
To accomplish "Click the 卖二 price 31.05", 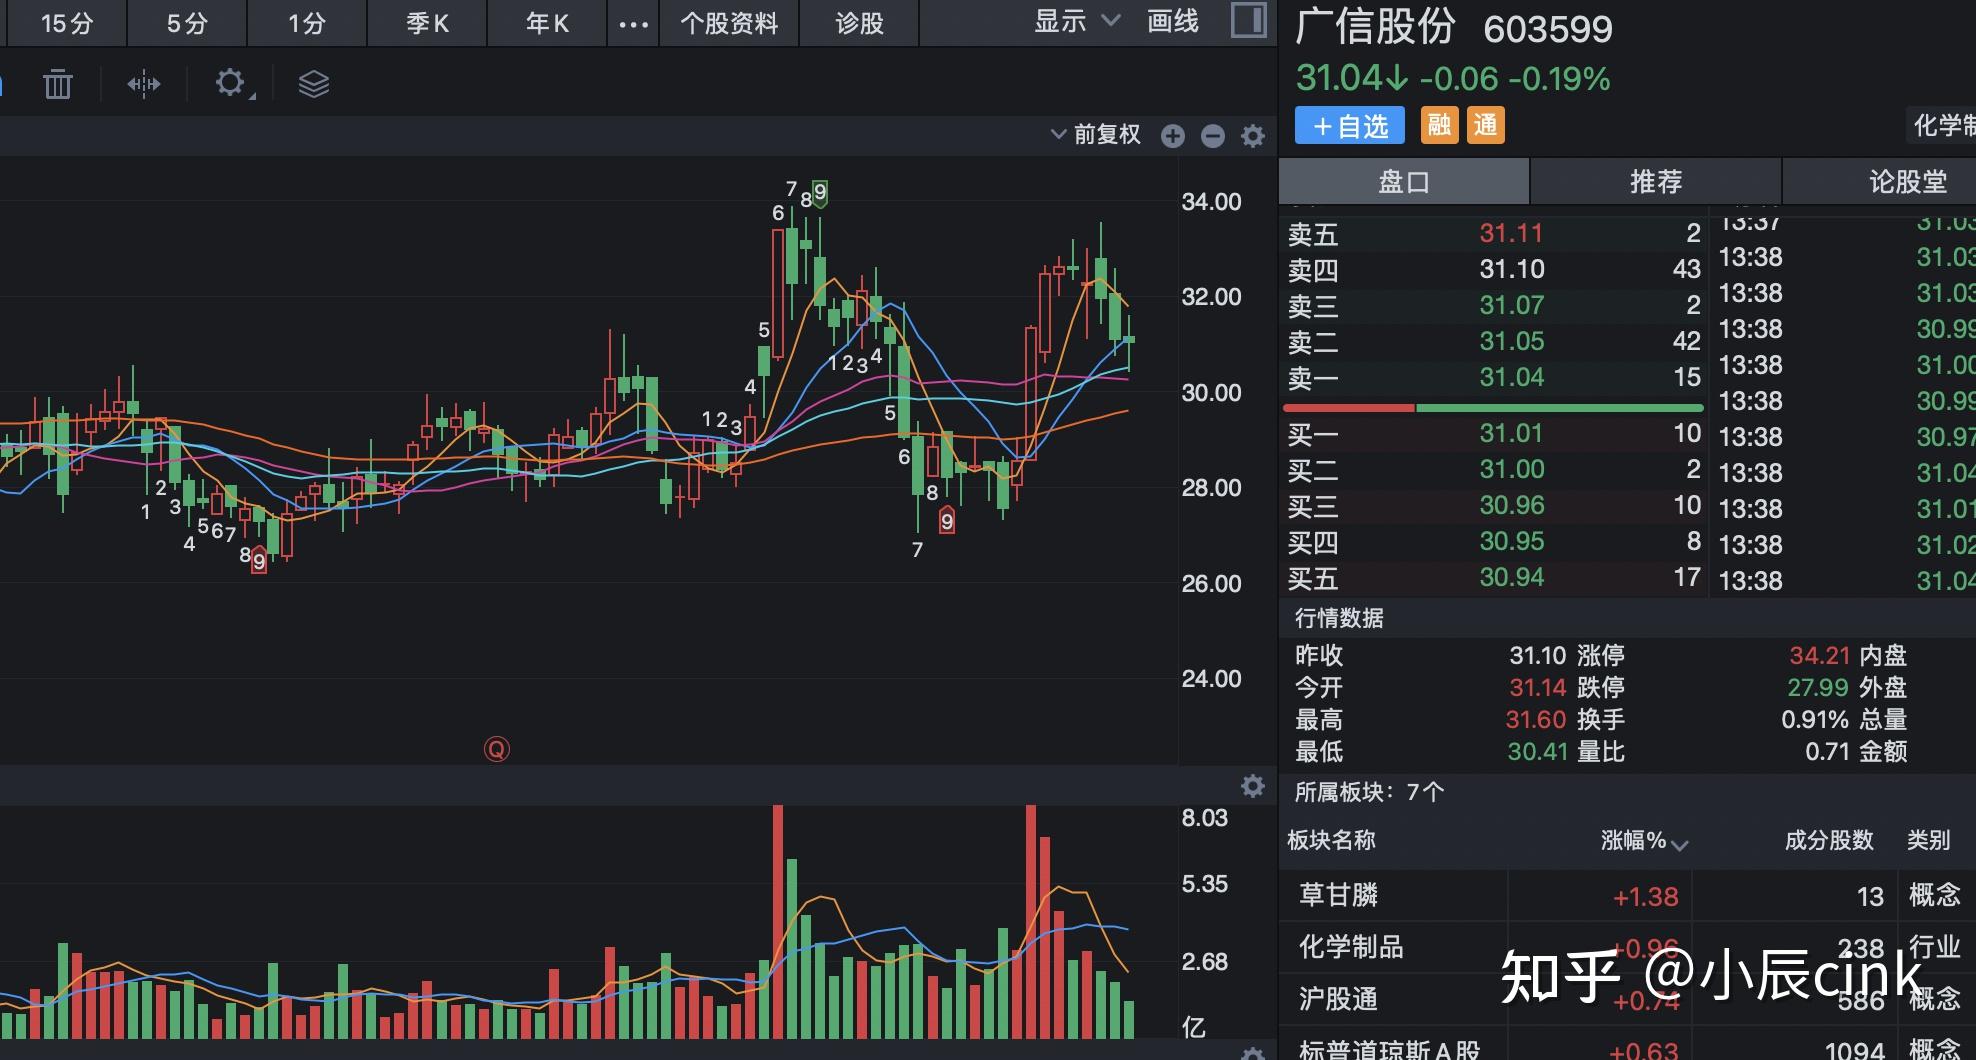I will click(x=1512, y=341).
